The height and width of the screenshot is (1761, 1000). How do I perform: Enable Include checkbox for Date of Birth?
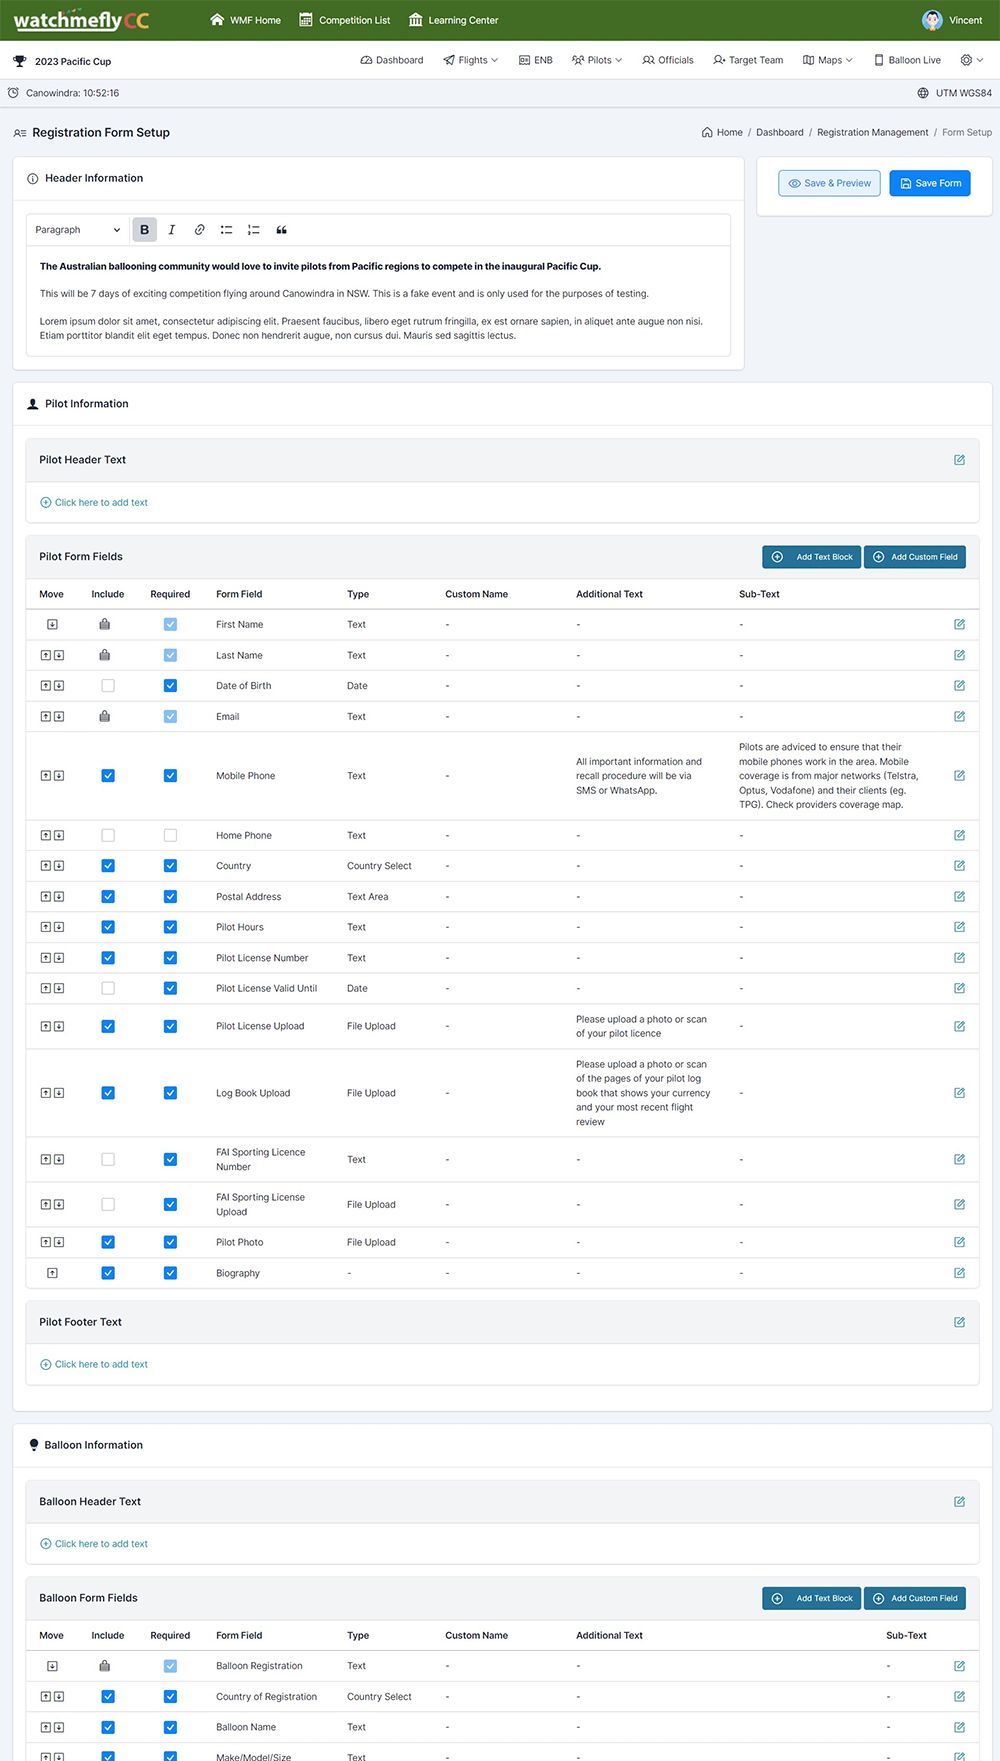(x=108, y=686)
